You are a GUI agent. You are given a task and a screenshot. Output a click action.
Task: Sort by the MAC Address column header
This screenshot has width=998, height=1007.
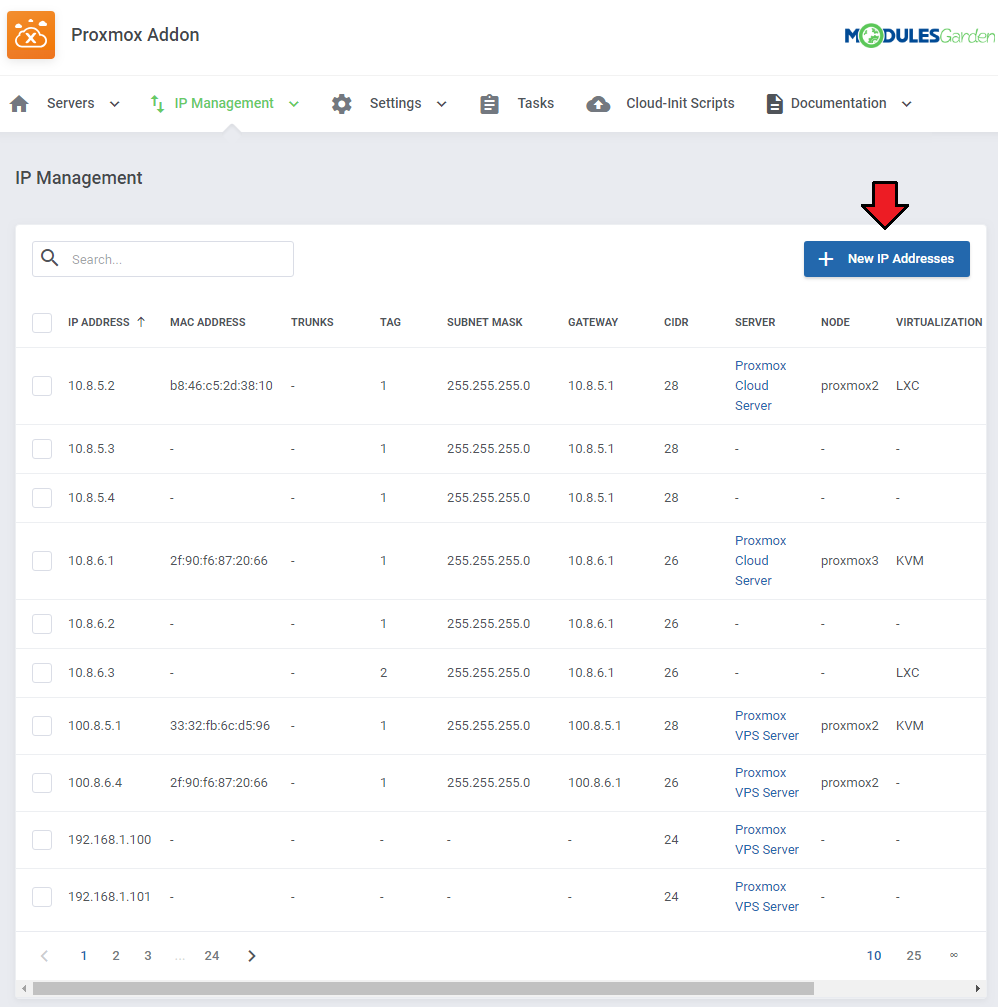click(x=207, y=322)
